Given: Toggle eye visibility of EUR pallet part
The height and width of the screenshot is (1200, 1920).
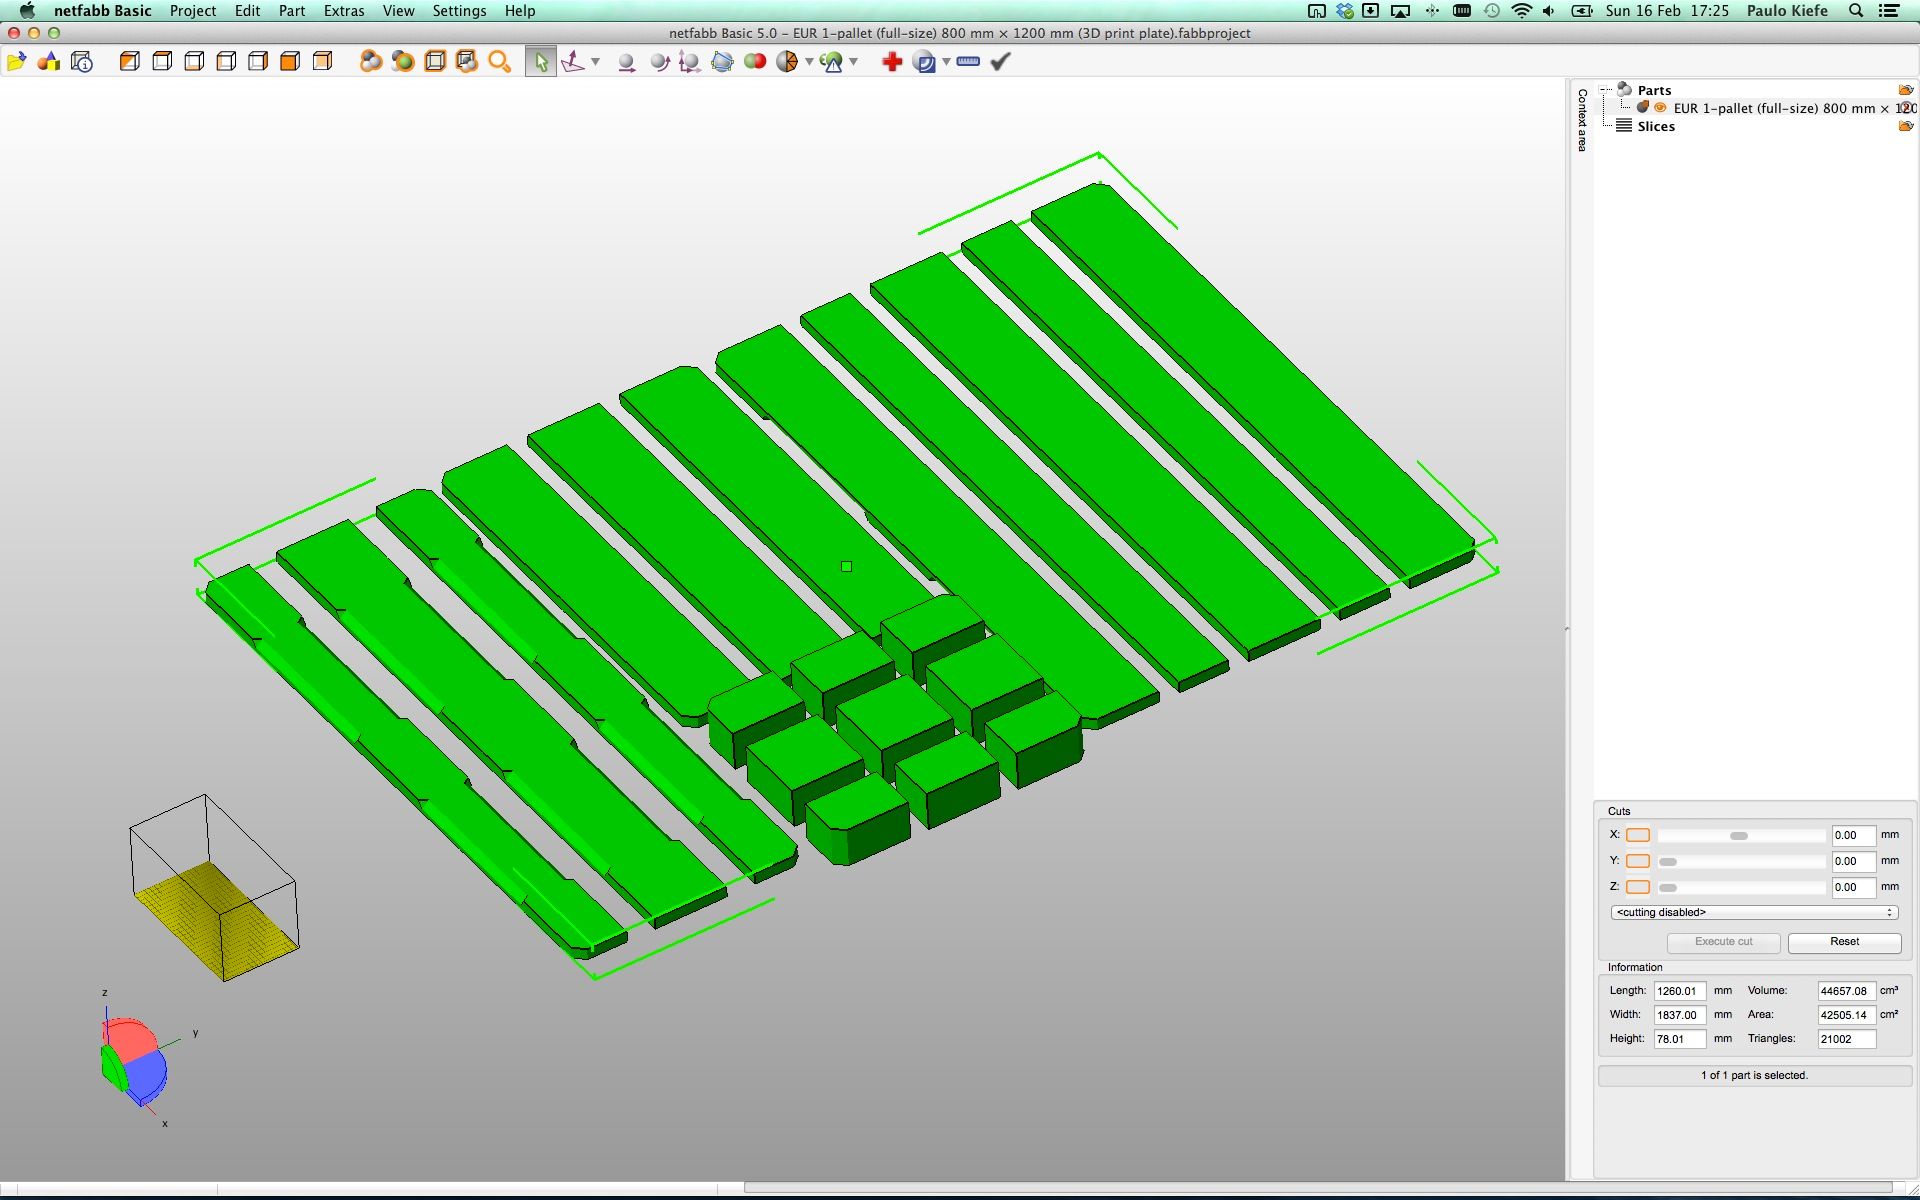Looking at the screenshot, I should [1660, 108].
